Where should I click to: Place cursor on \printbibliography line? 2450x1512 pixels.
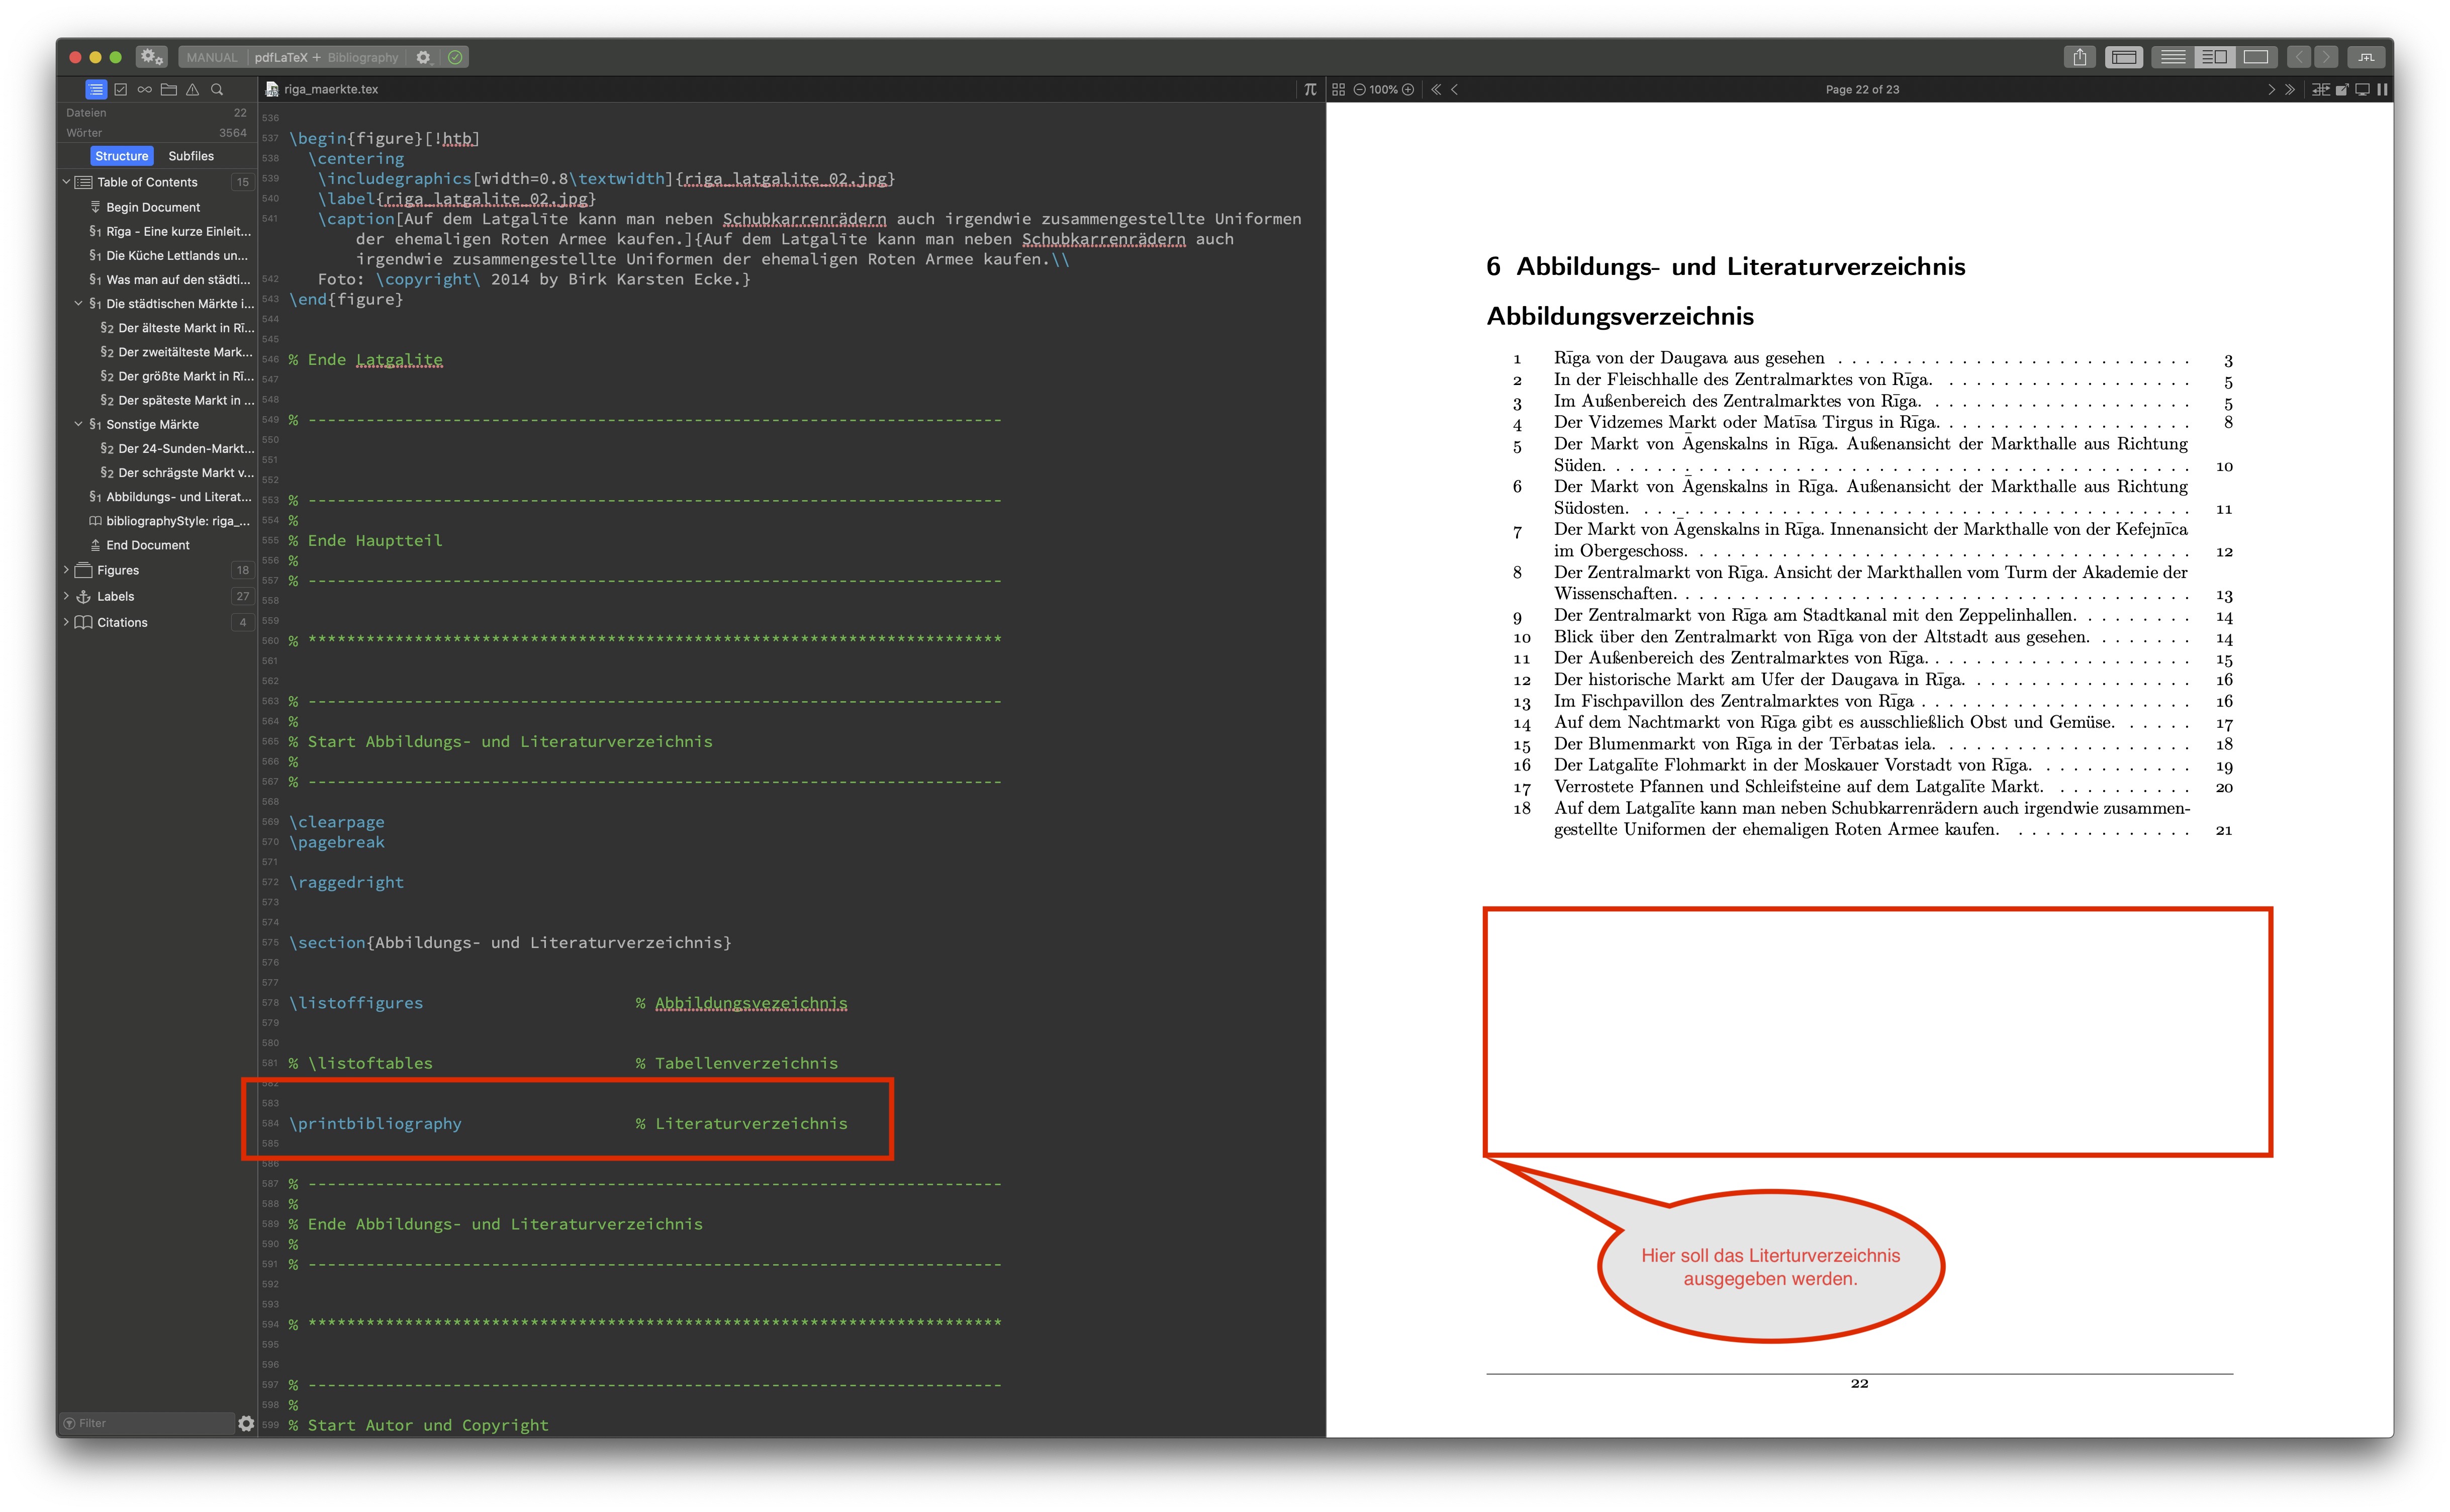[375, 1123]
